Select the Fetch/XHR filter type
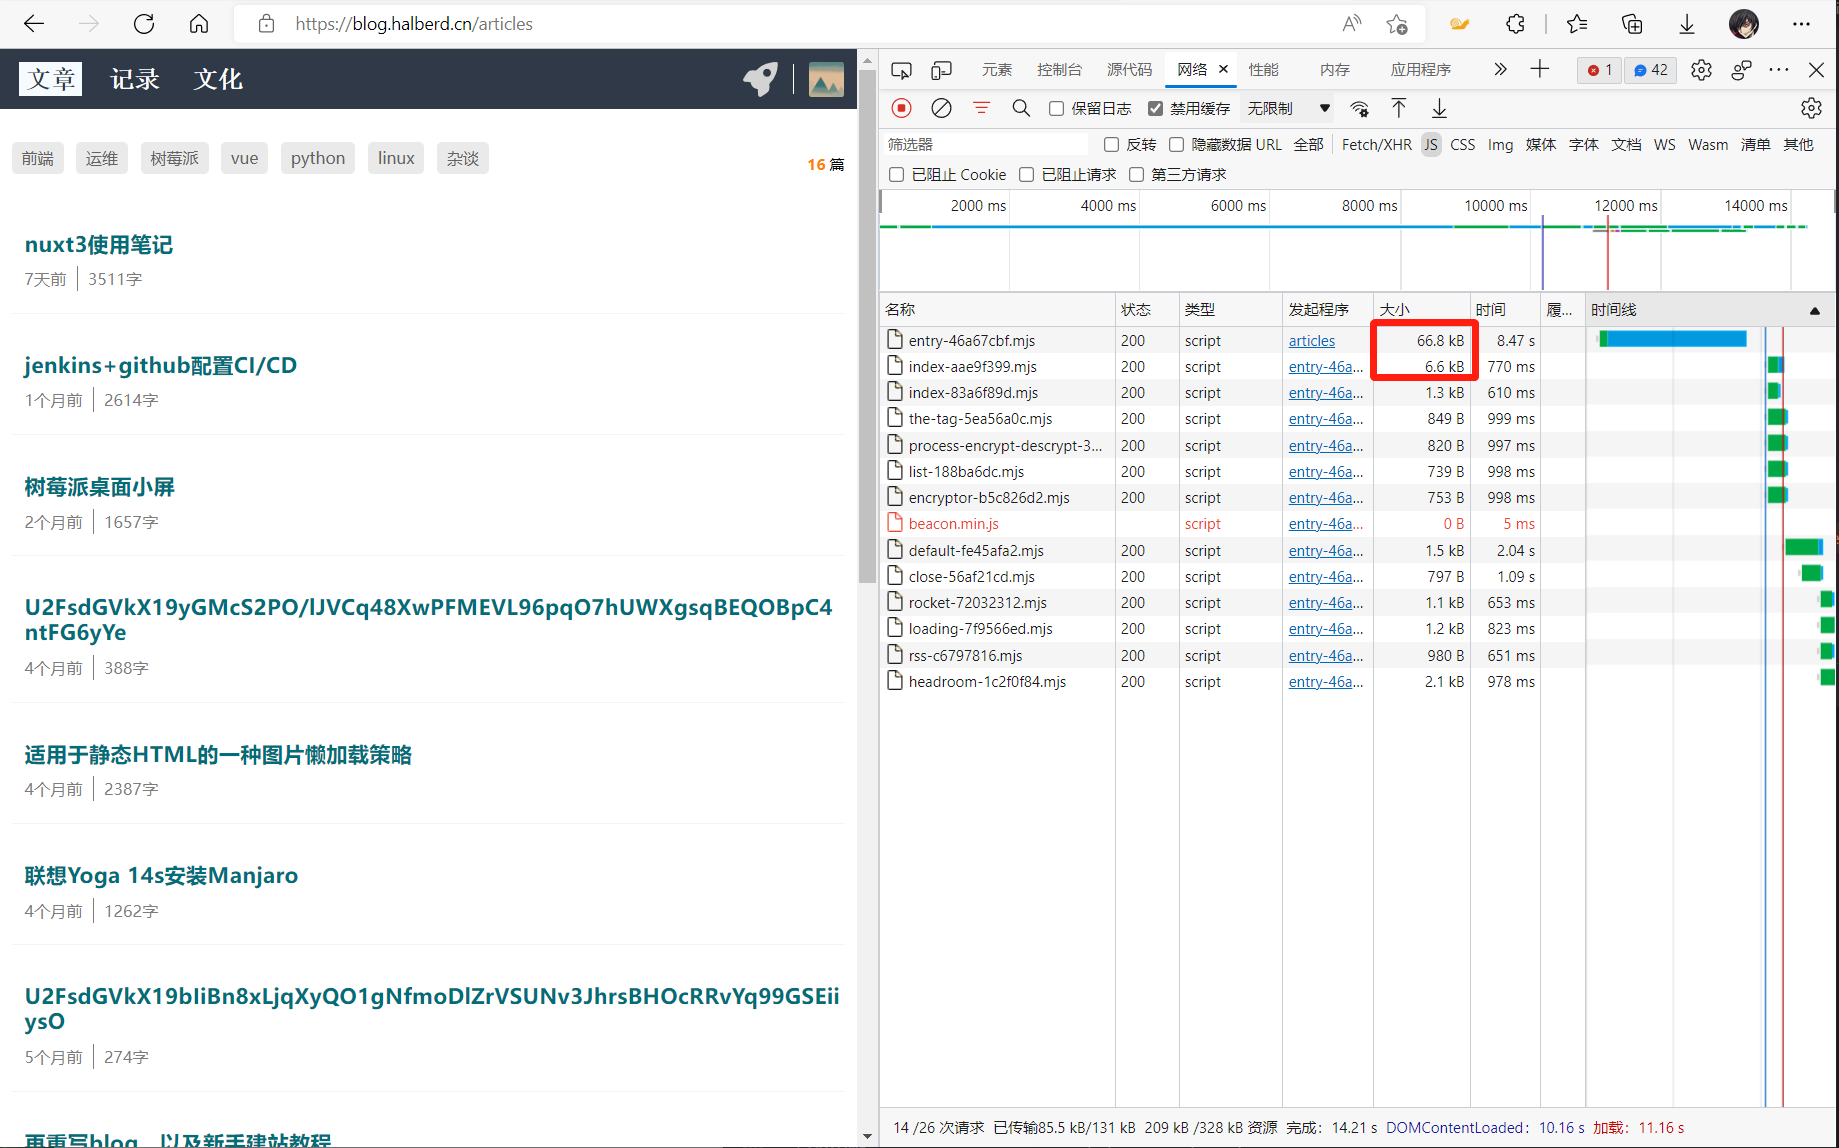 click(x=1376, y=145)
